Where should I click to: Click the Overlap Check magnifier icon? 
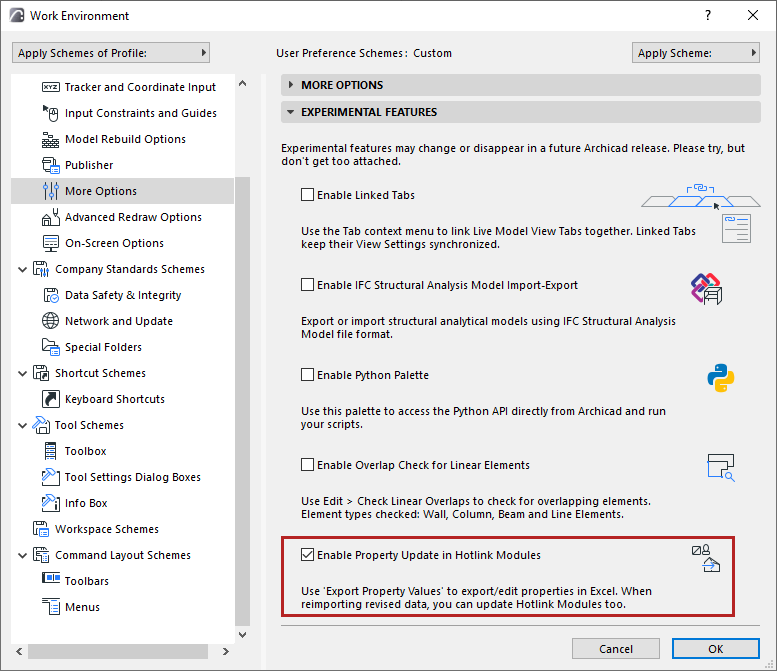[x=721, y=468]
